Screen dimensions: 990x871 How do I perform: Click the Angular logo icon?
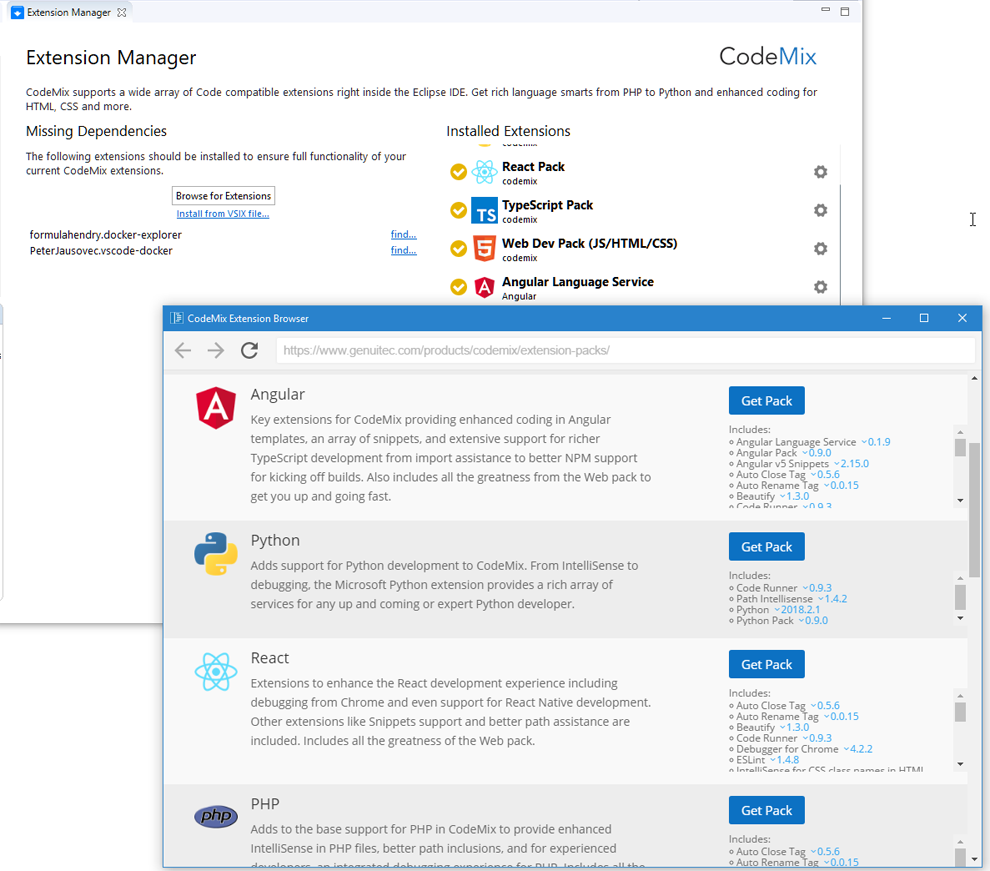pyautogui.click(x=216, y=408)
